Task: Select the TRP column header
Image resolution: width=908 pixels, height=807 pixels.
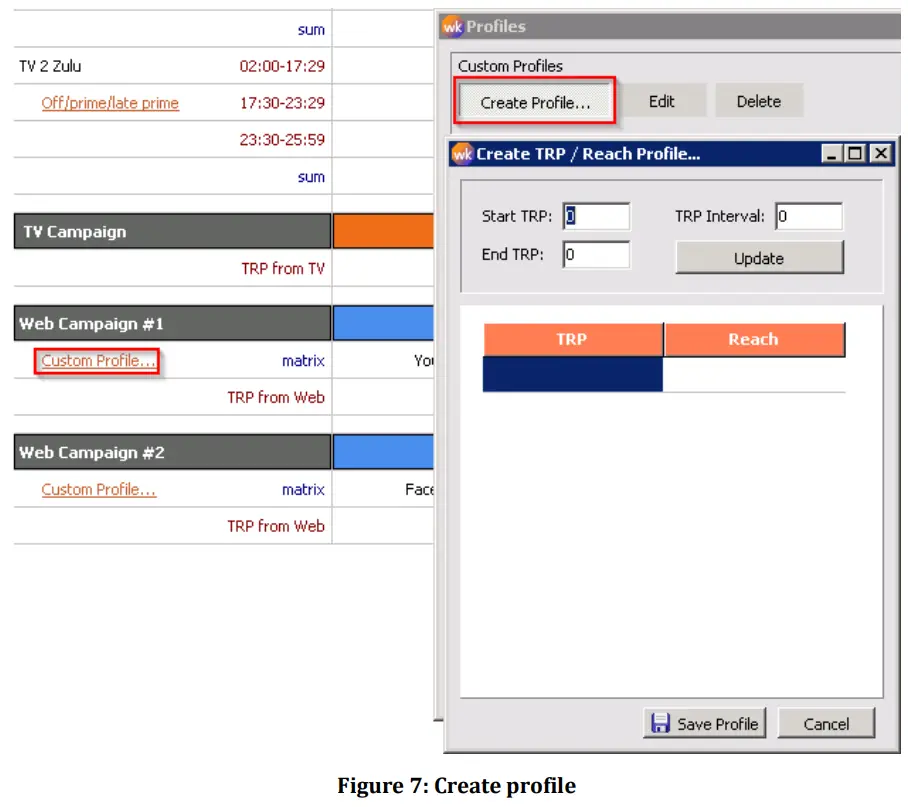Action: coord(572,339)
